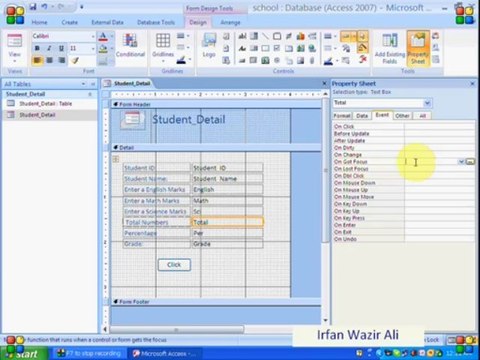Select the Grade text box on form
Screen dimensions: 480x360
pyautogui.click(x=228, y=244)
